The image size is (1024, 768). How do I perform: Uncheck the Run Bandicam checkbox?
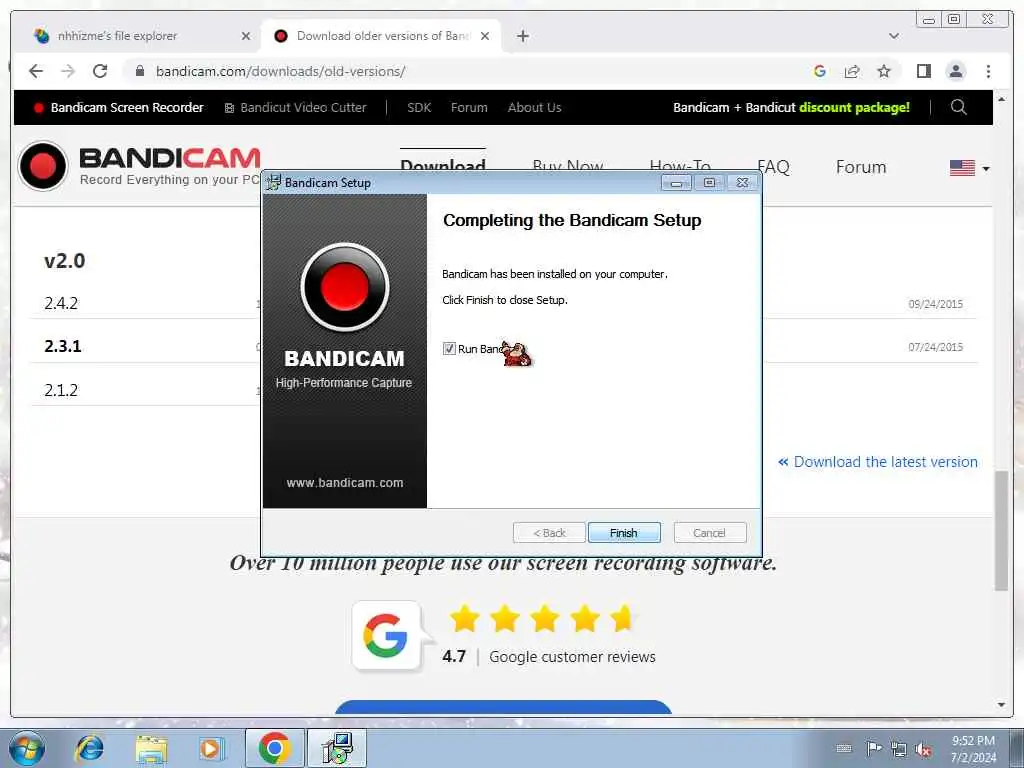(x=449, y=349)
